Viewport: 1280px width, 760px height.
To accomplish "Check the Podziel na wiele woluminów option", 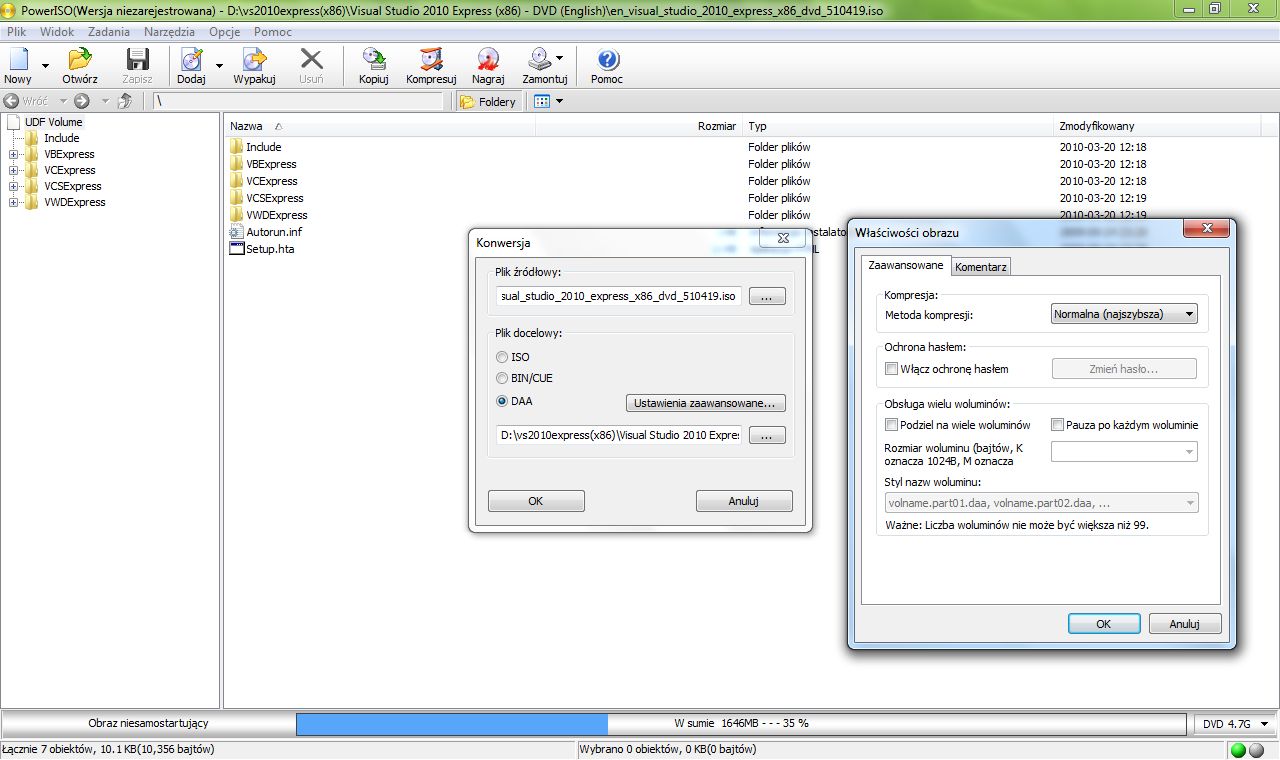I will click(892, 425).
